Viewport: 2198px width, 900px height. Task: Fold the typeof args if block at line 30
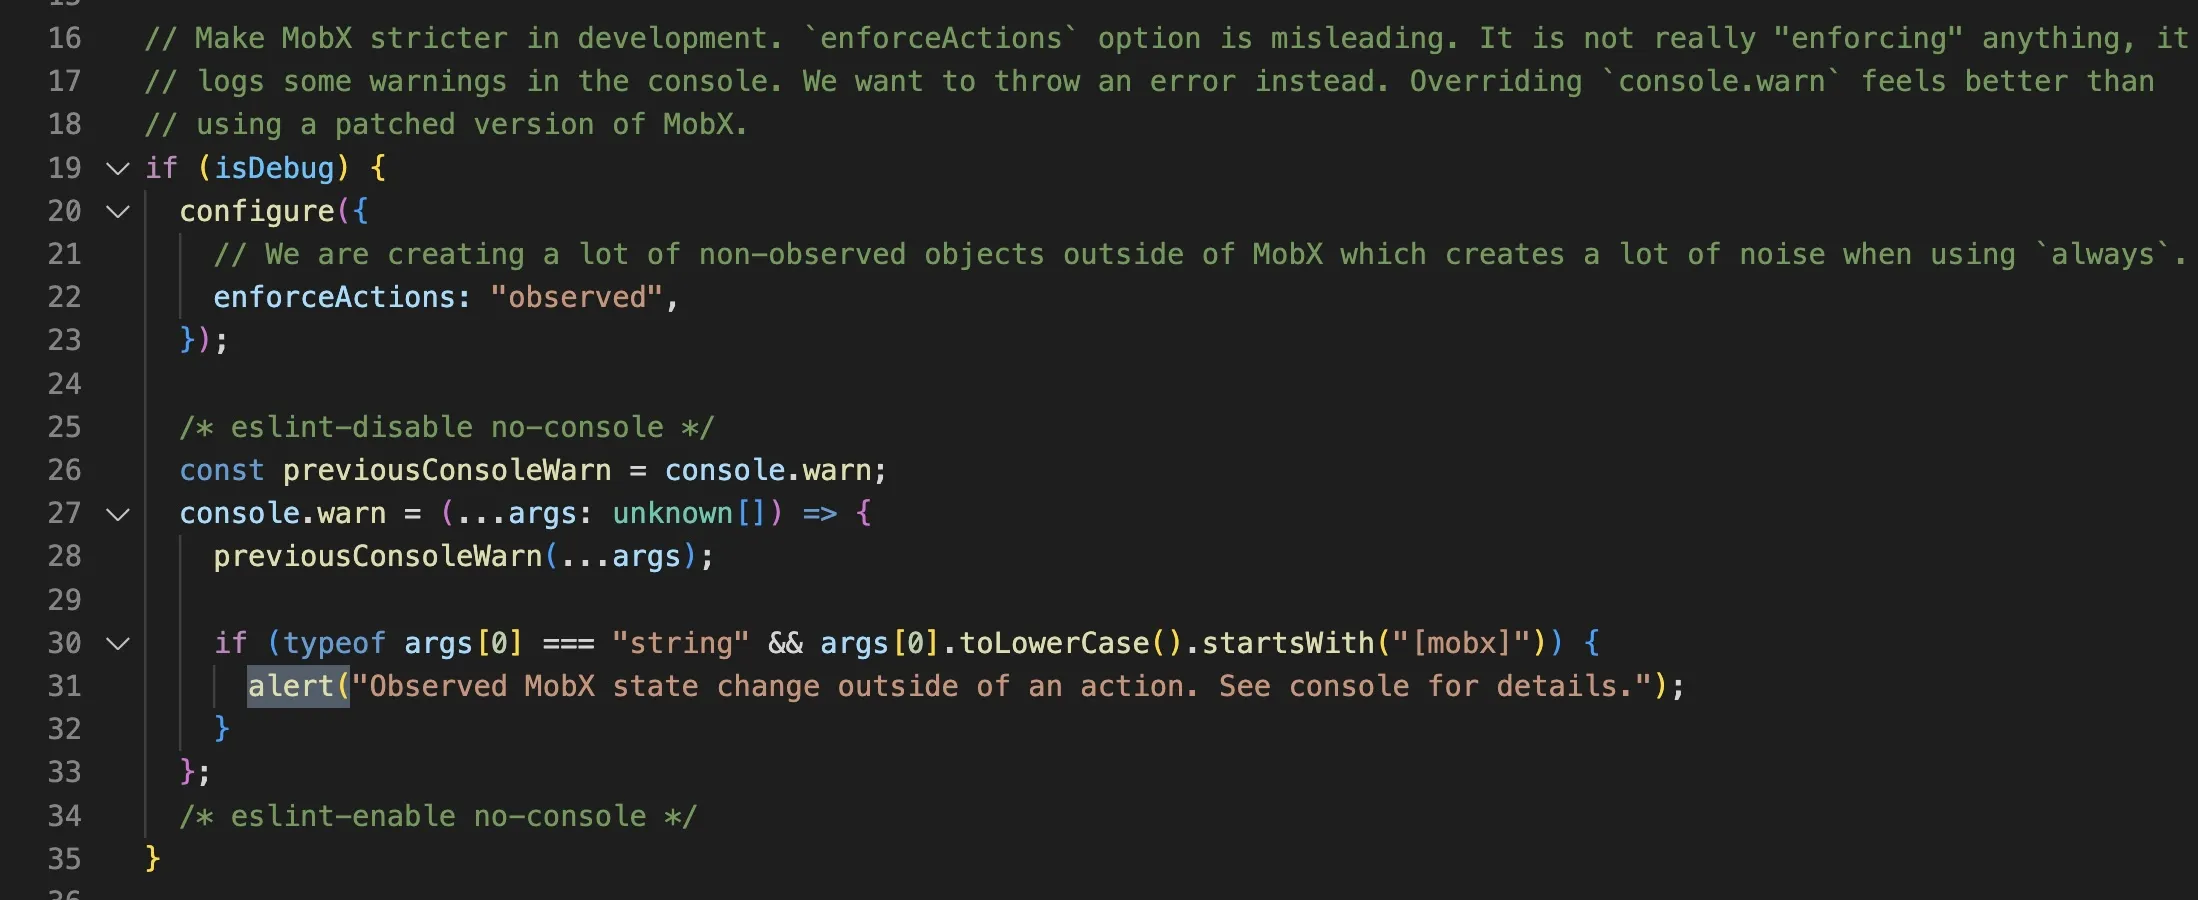pos(118,643)
